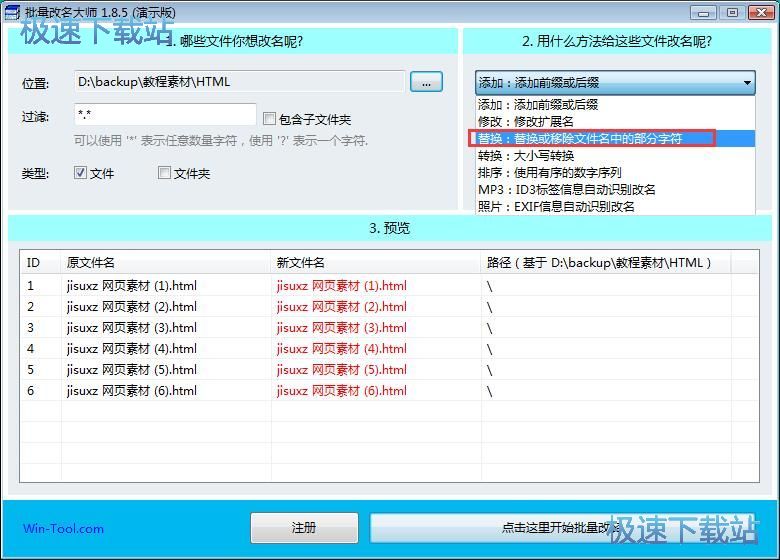The height and width of the screenshot is (560, 780).
Task: Click red new filename jisuxz 网页素材 (4).html
Action: (x=342, y=349)
